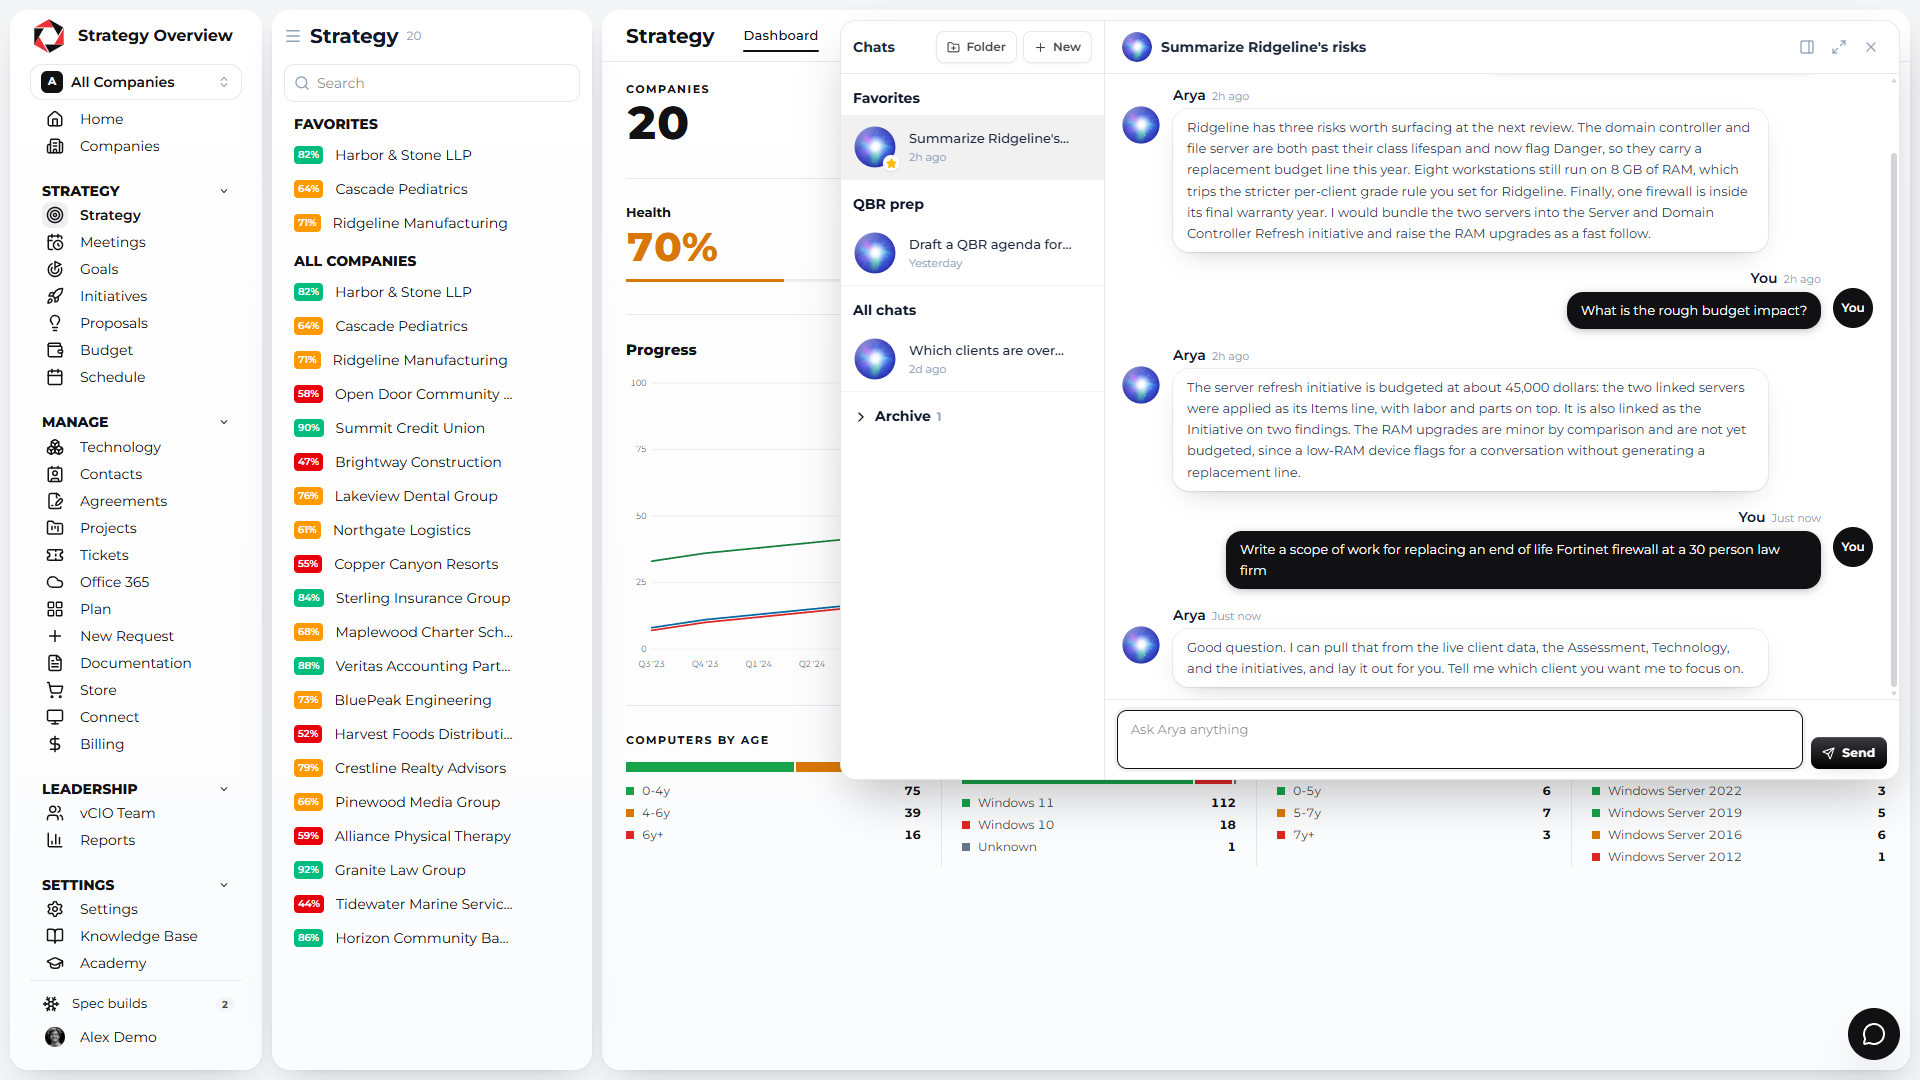Open the Budget icon in sidebar
This screenshot has height=1080, width=1920.
(x=55, y=350)
